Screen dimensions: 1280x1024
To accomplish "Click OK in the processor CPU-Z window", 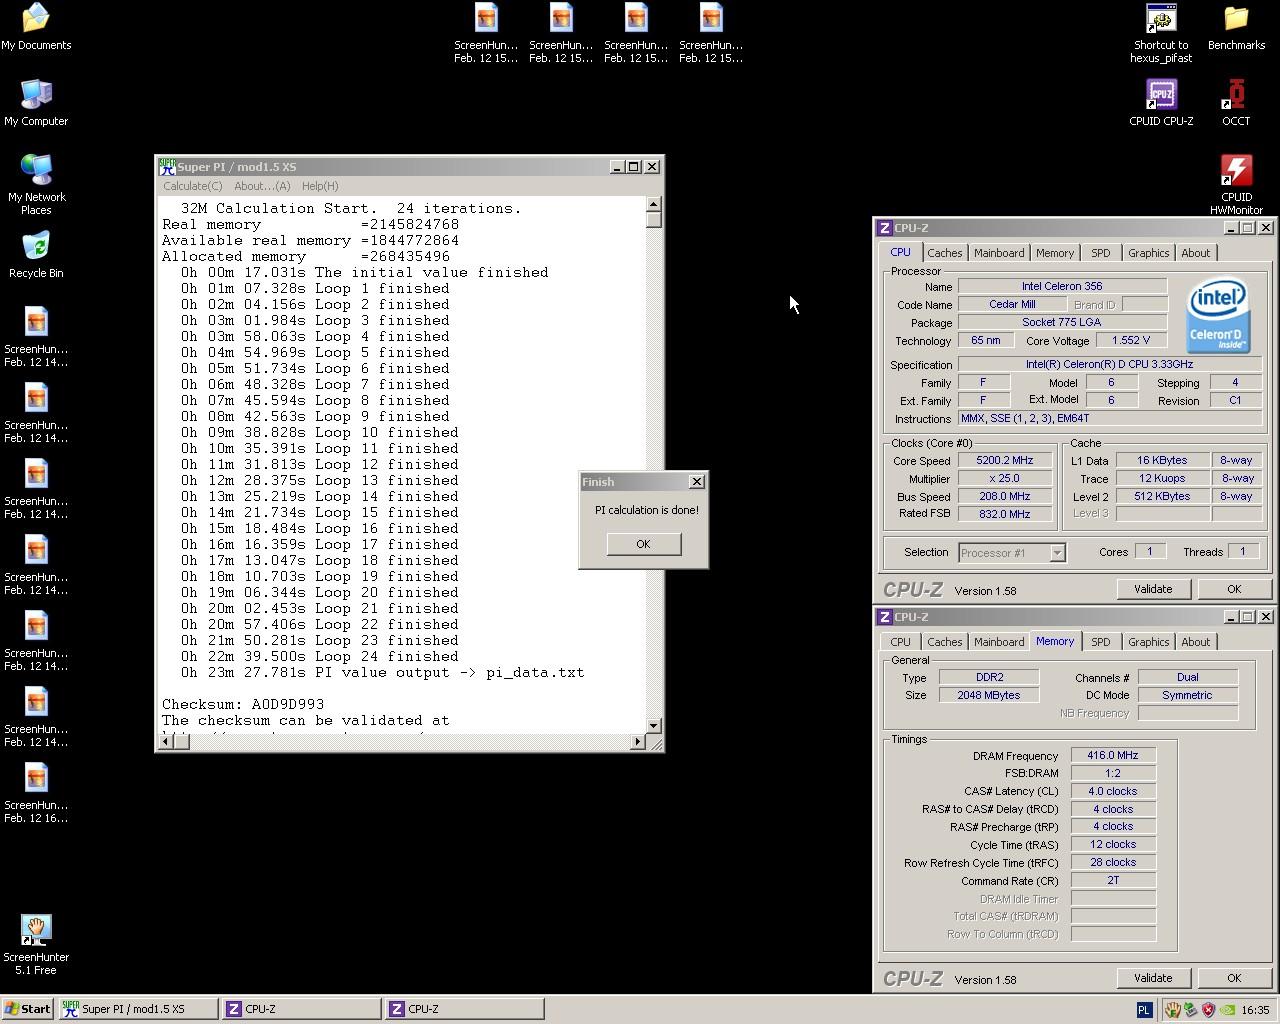I will (1234, 589).
